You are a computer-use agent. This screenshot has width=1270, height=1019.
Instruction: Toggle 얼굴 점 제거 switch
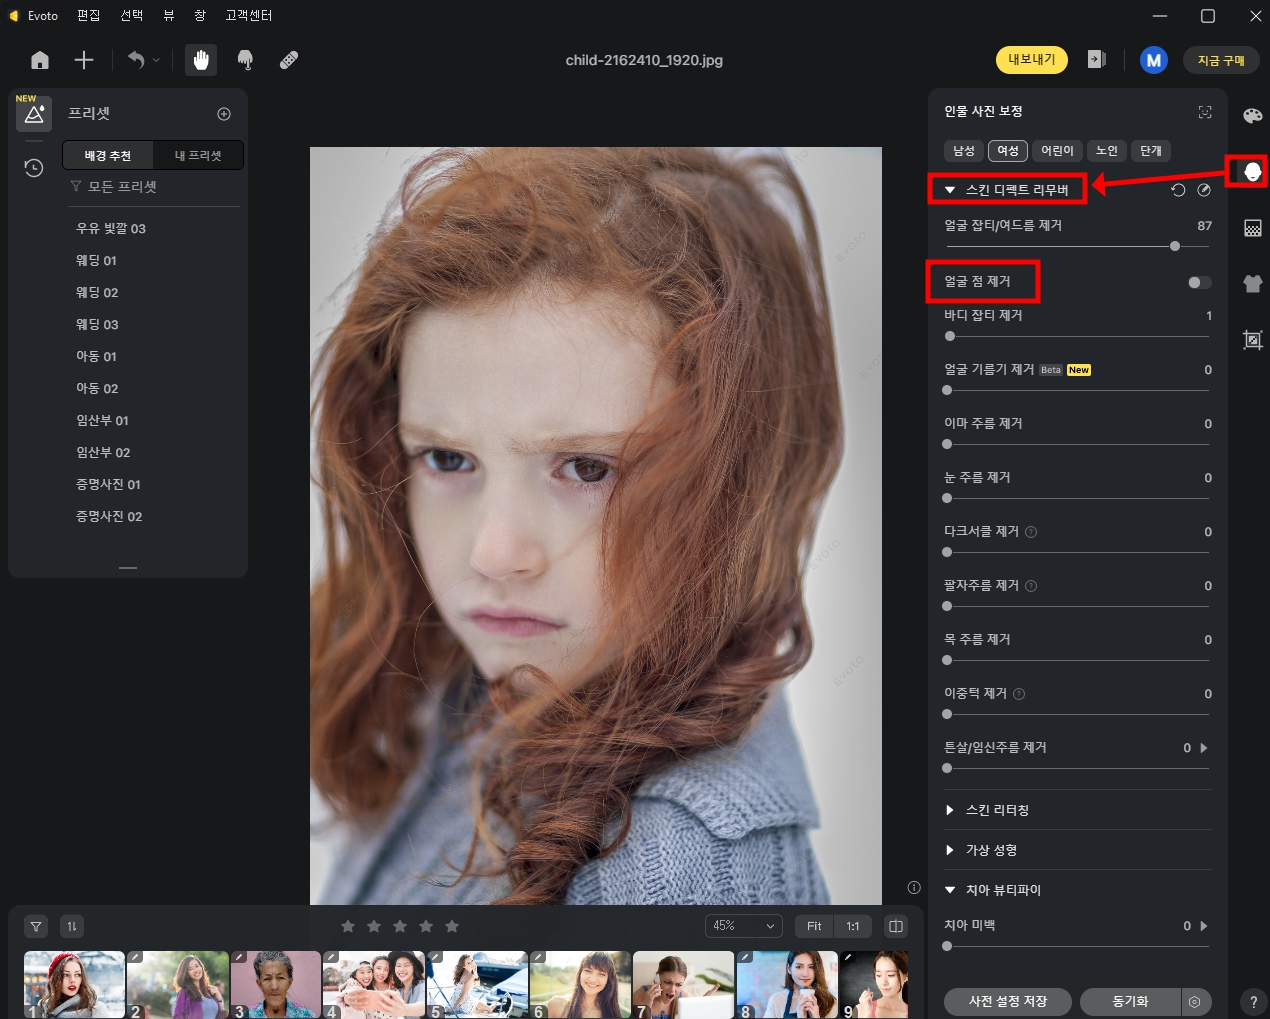1199,282
